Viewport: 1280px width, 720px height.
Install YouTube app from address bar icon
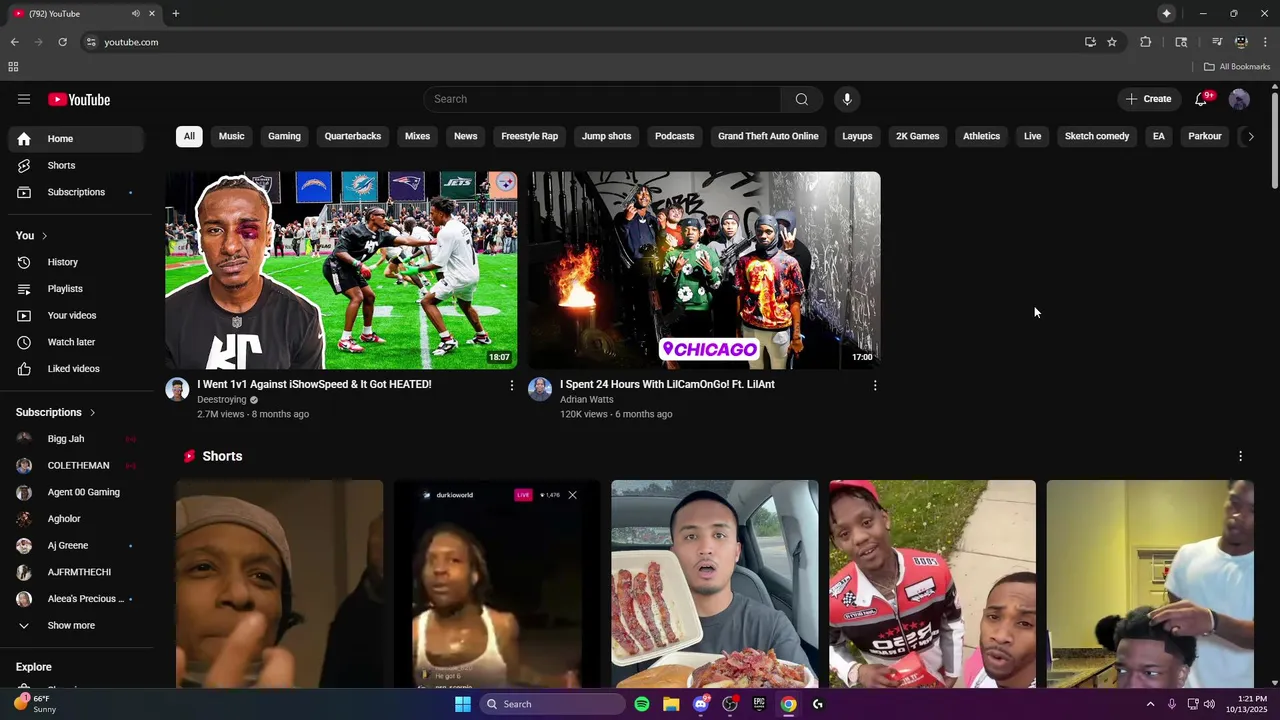click(1090, 42)
